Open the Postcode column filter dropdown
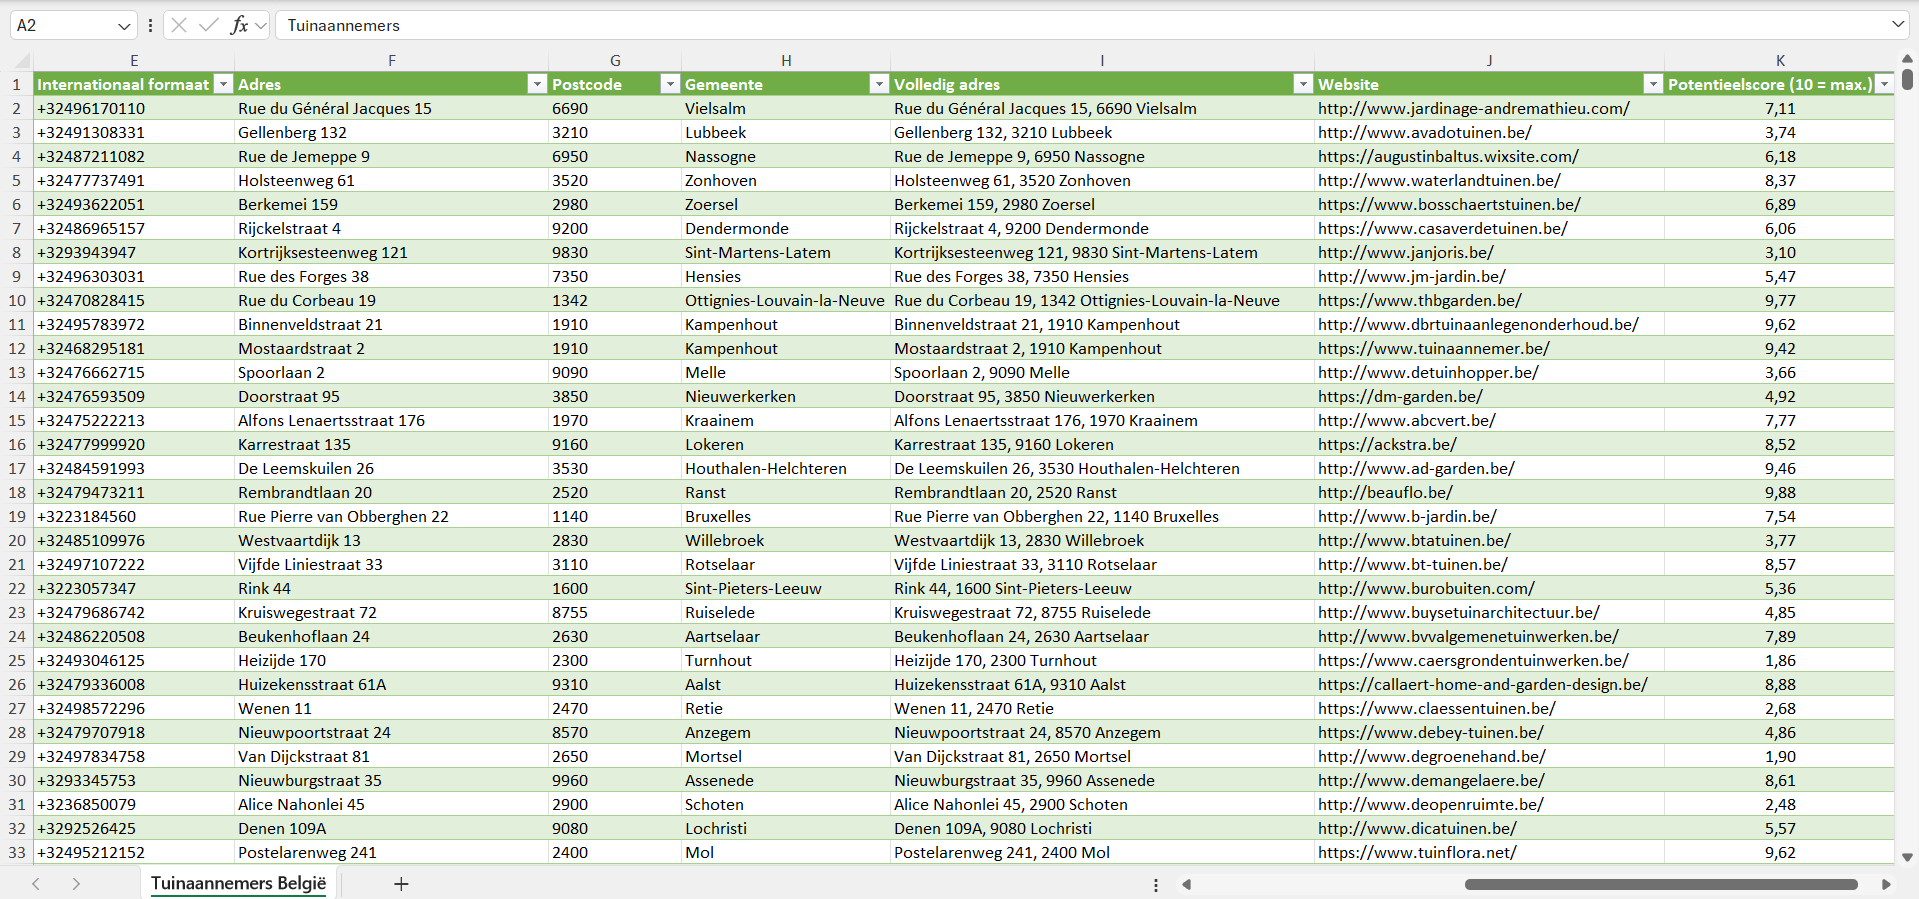The height and width of the screenshot is (899, 1919). tap(670, 84)
